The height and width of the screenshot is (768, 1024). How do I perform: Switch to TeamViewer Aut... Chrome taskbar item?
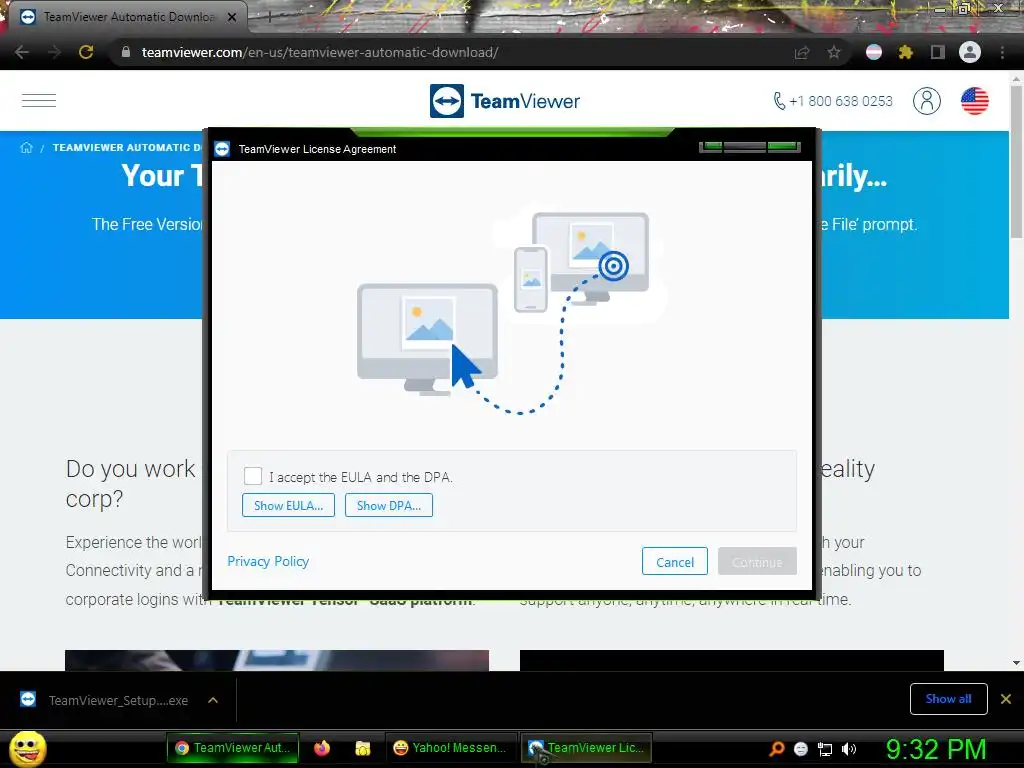point(232,748)
